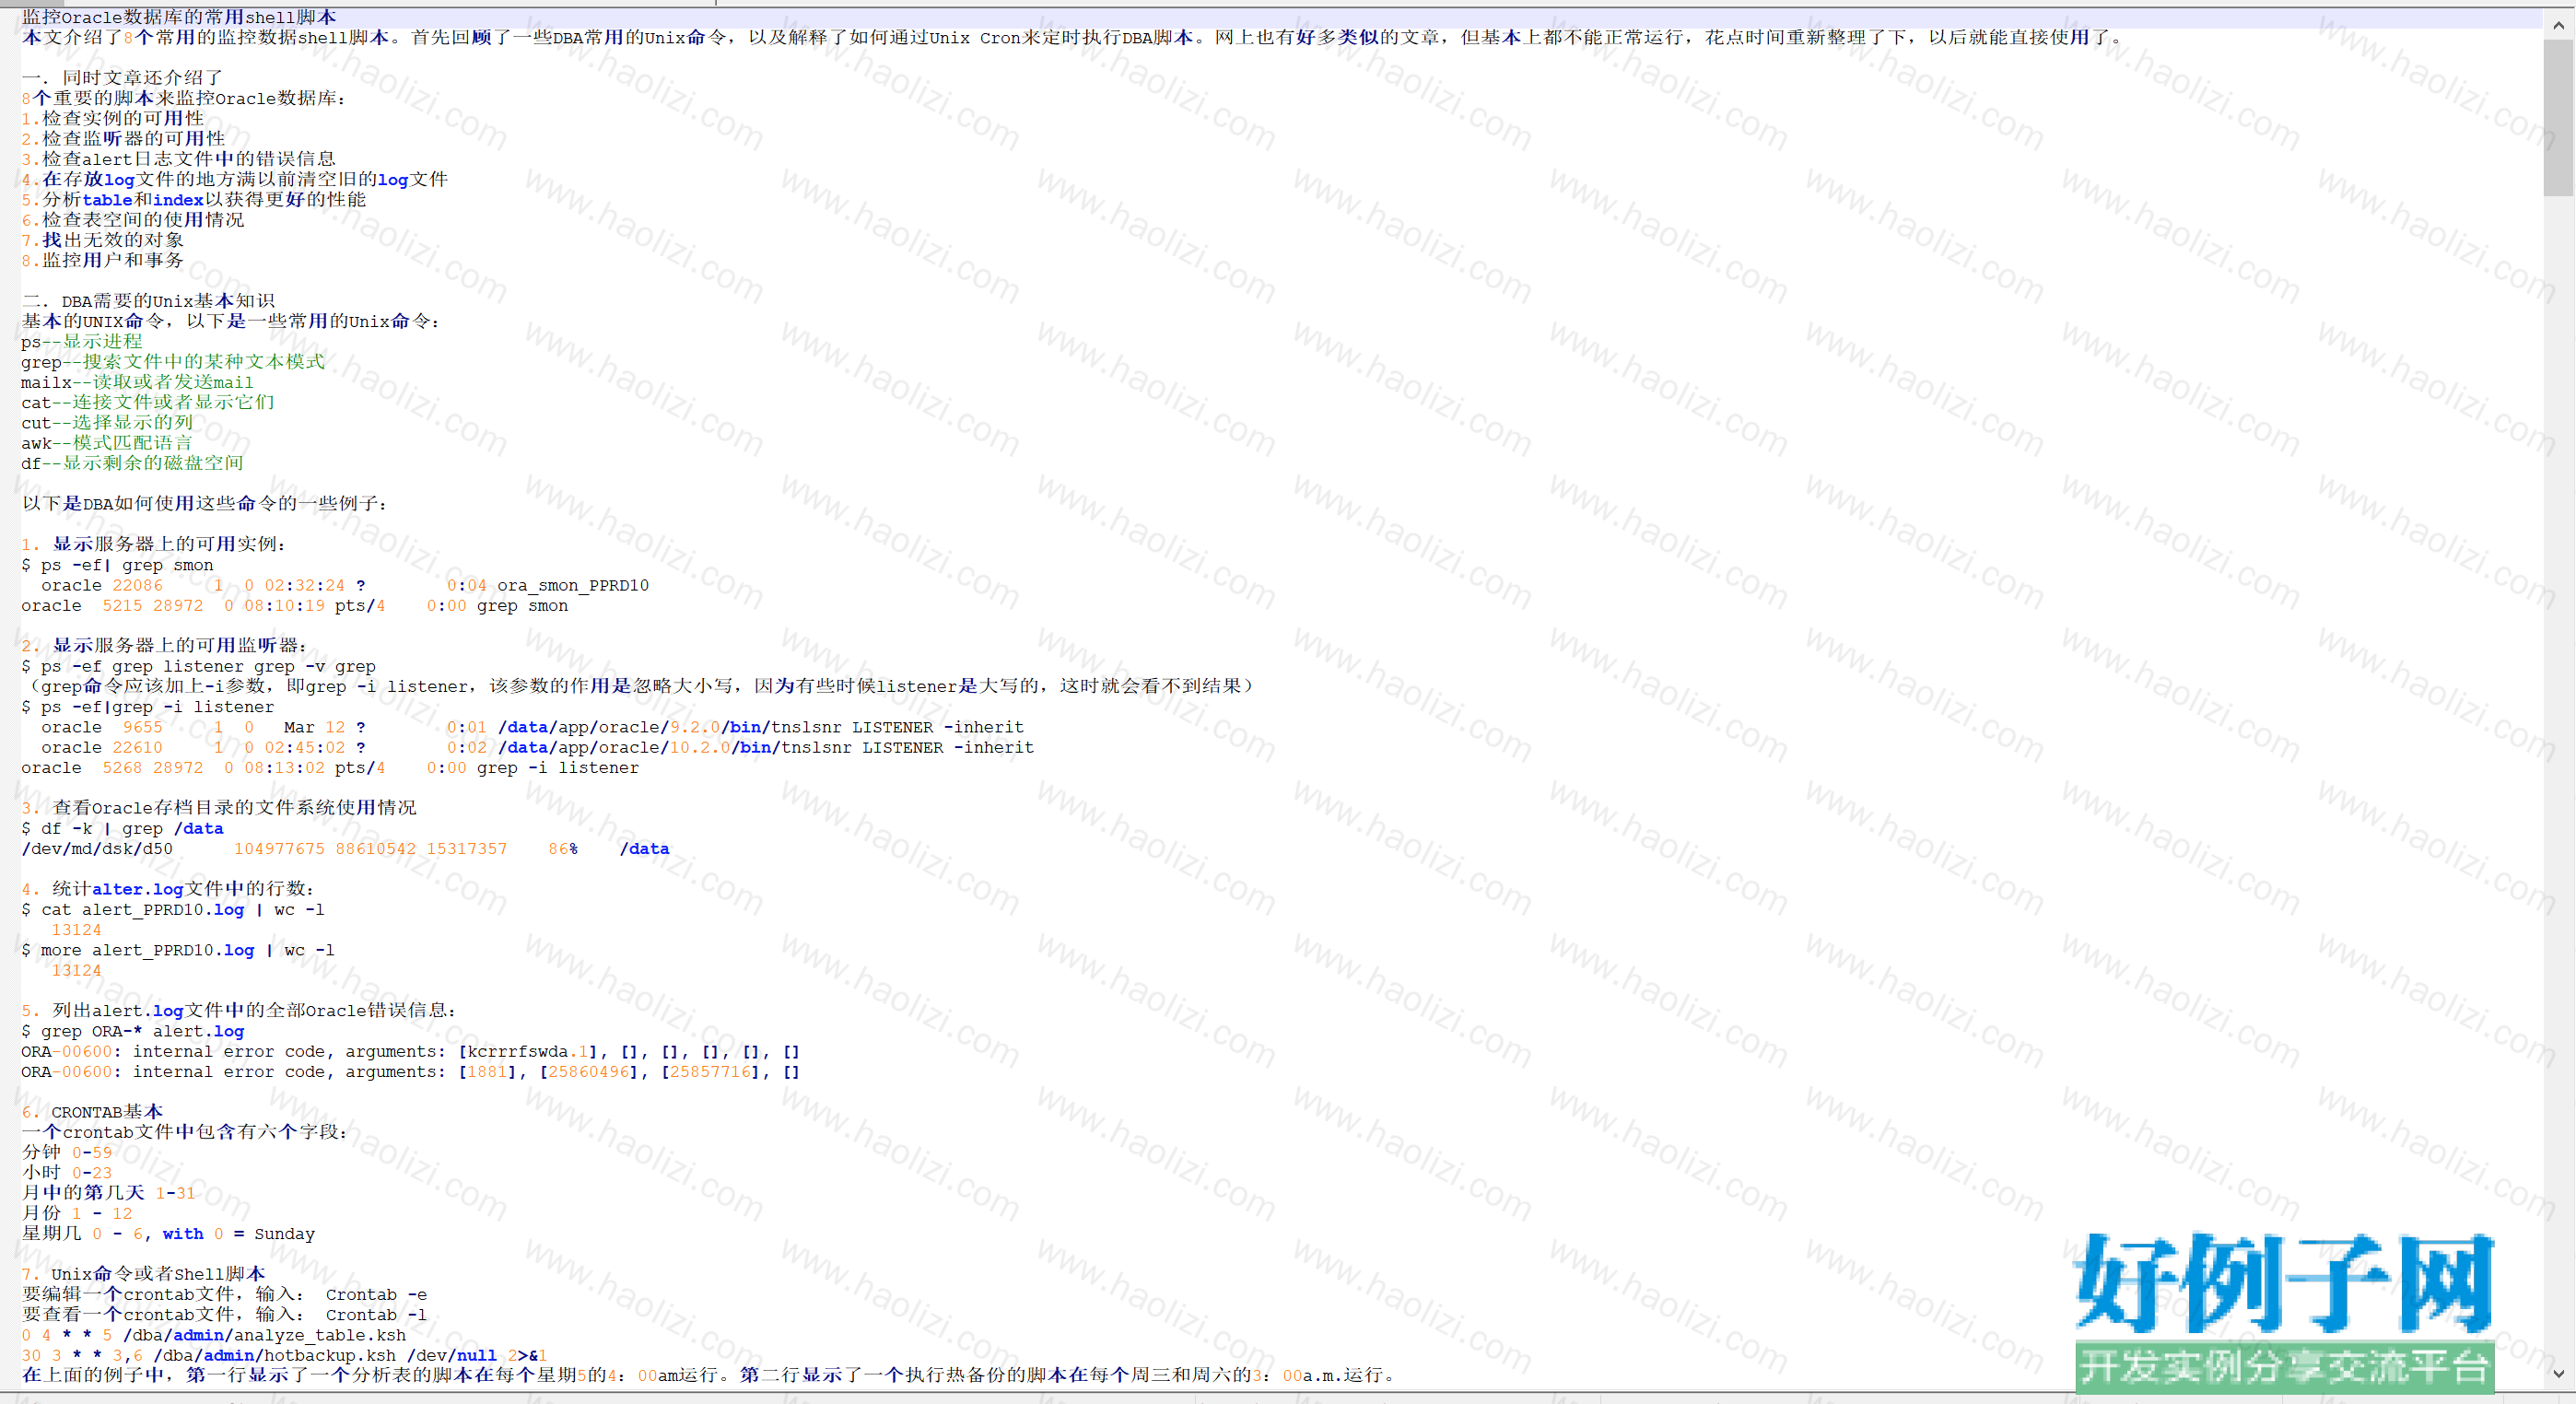Click the line "ps--显示进程"
The image size is (2576, 1404).
[82, 341]
